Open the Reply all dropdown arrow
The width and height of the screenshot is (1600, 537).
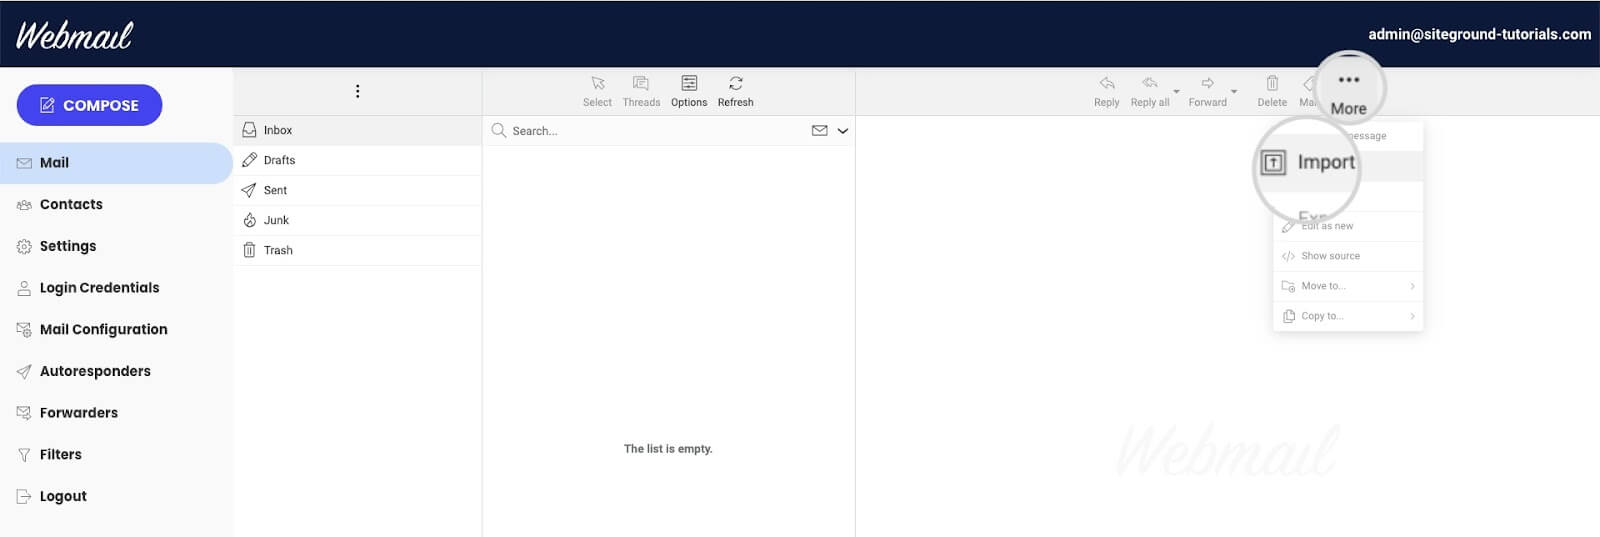click(x=1176, y=92)
